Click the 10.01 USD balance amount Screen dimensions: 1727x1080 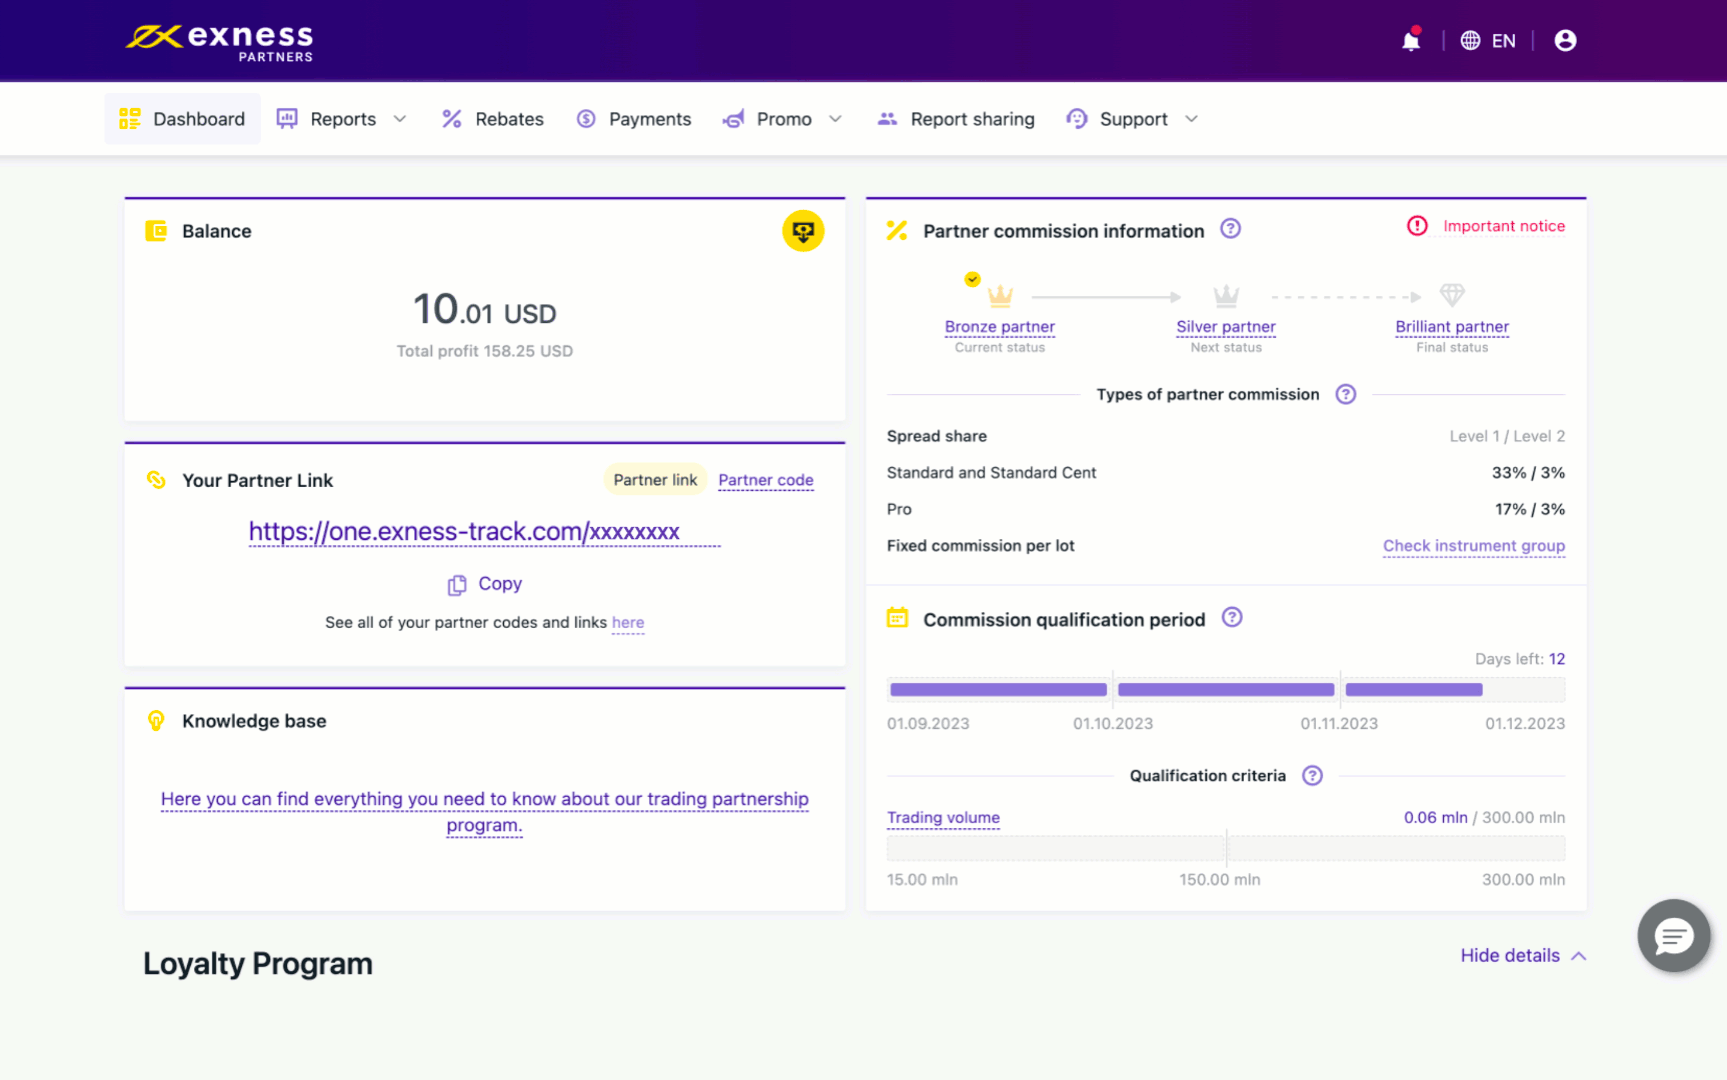(485, 310)
